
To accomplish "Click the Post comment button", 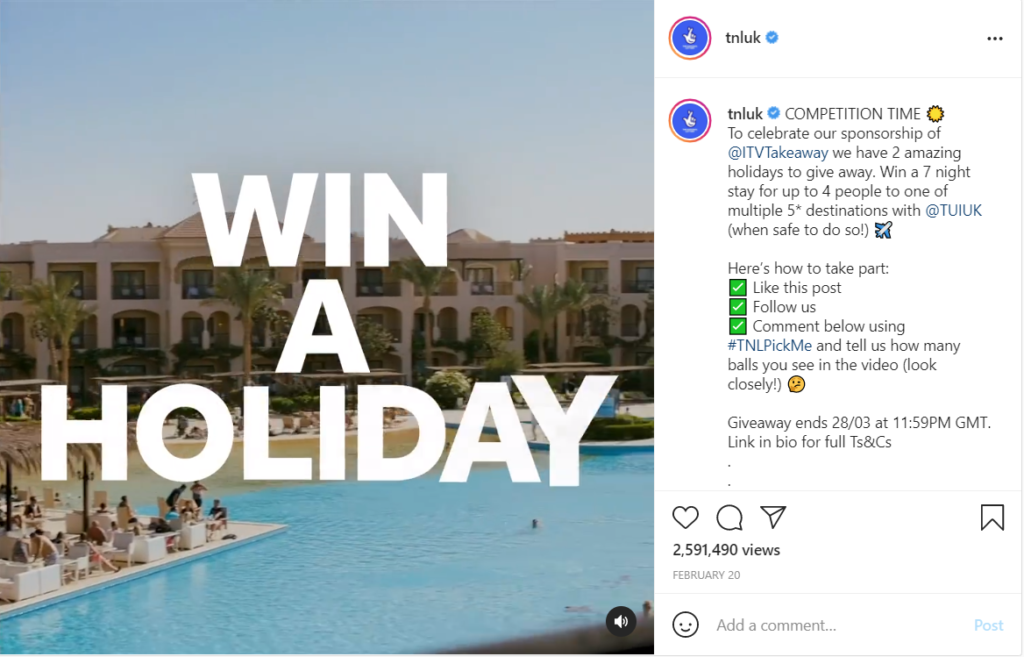I will tap(988, 626).
